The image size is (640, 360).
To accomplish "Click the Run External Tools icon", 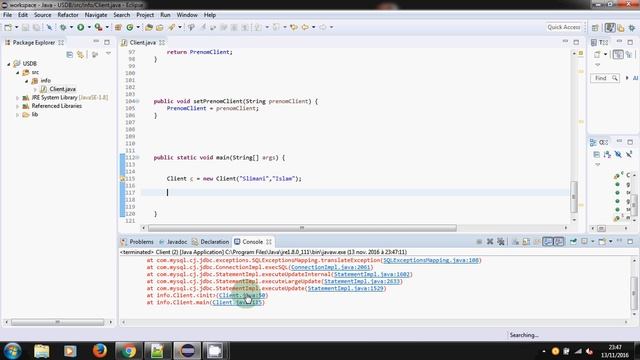I will tap(98, 27).
